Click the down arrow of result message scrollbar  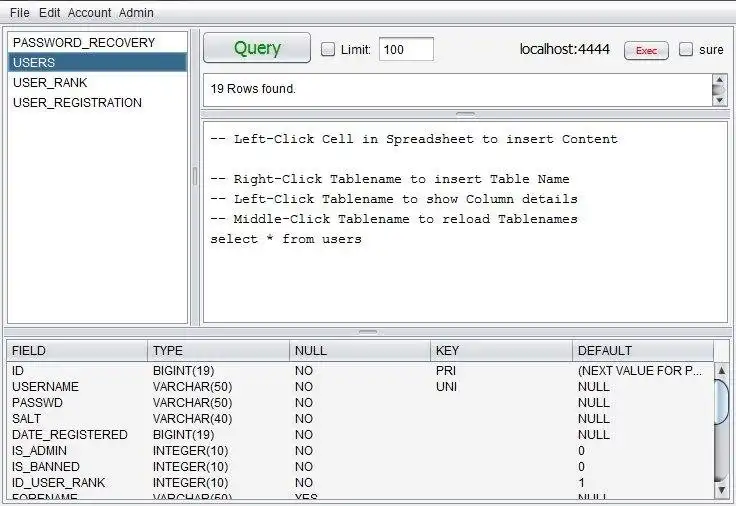click(719, 100)
